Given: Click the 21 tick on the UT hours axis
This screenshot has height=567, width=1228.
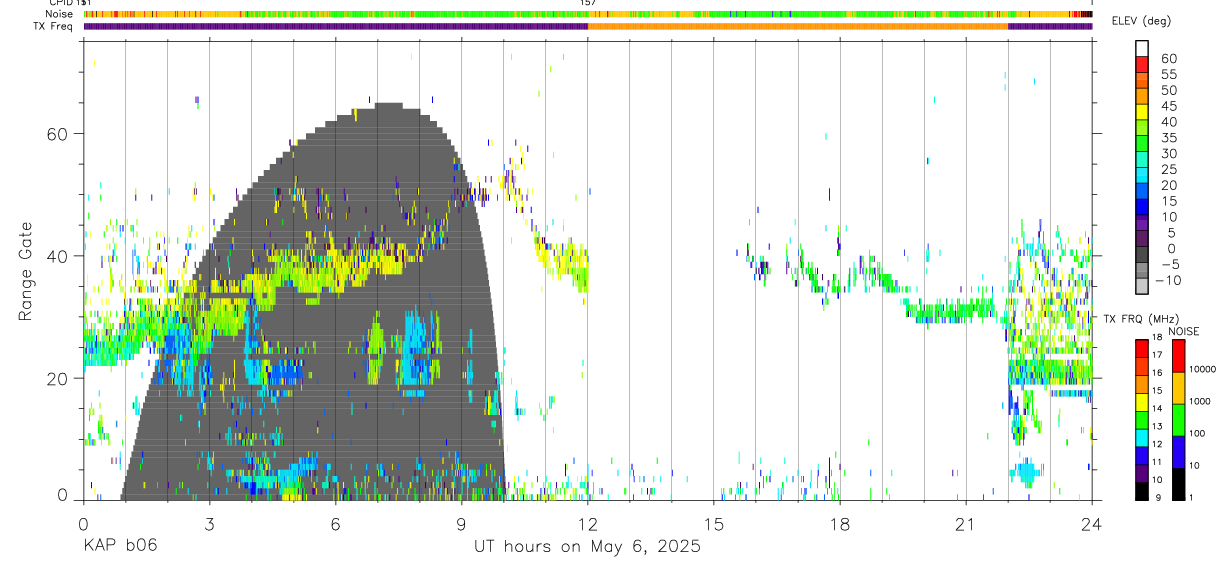Looking at the screenshot, I should (x=965, y=523).
